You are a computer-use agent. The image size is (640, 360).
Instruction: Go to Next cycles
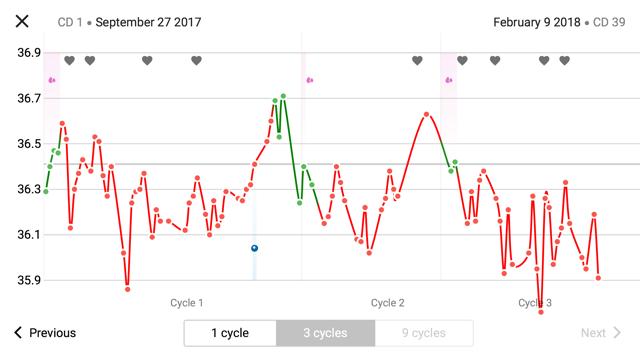601,333
